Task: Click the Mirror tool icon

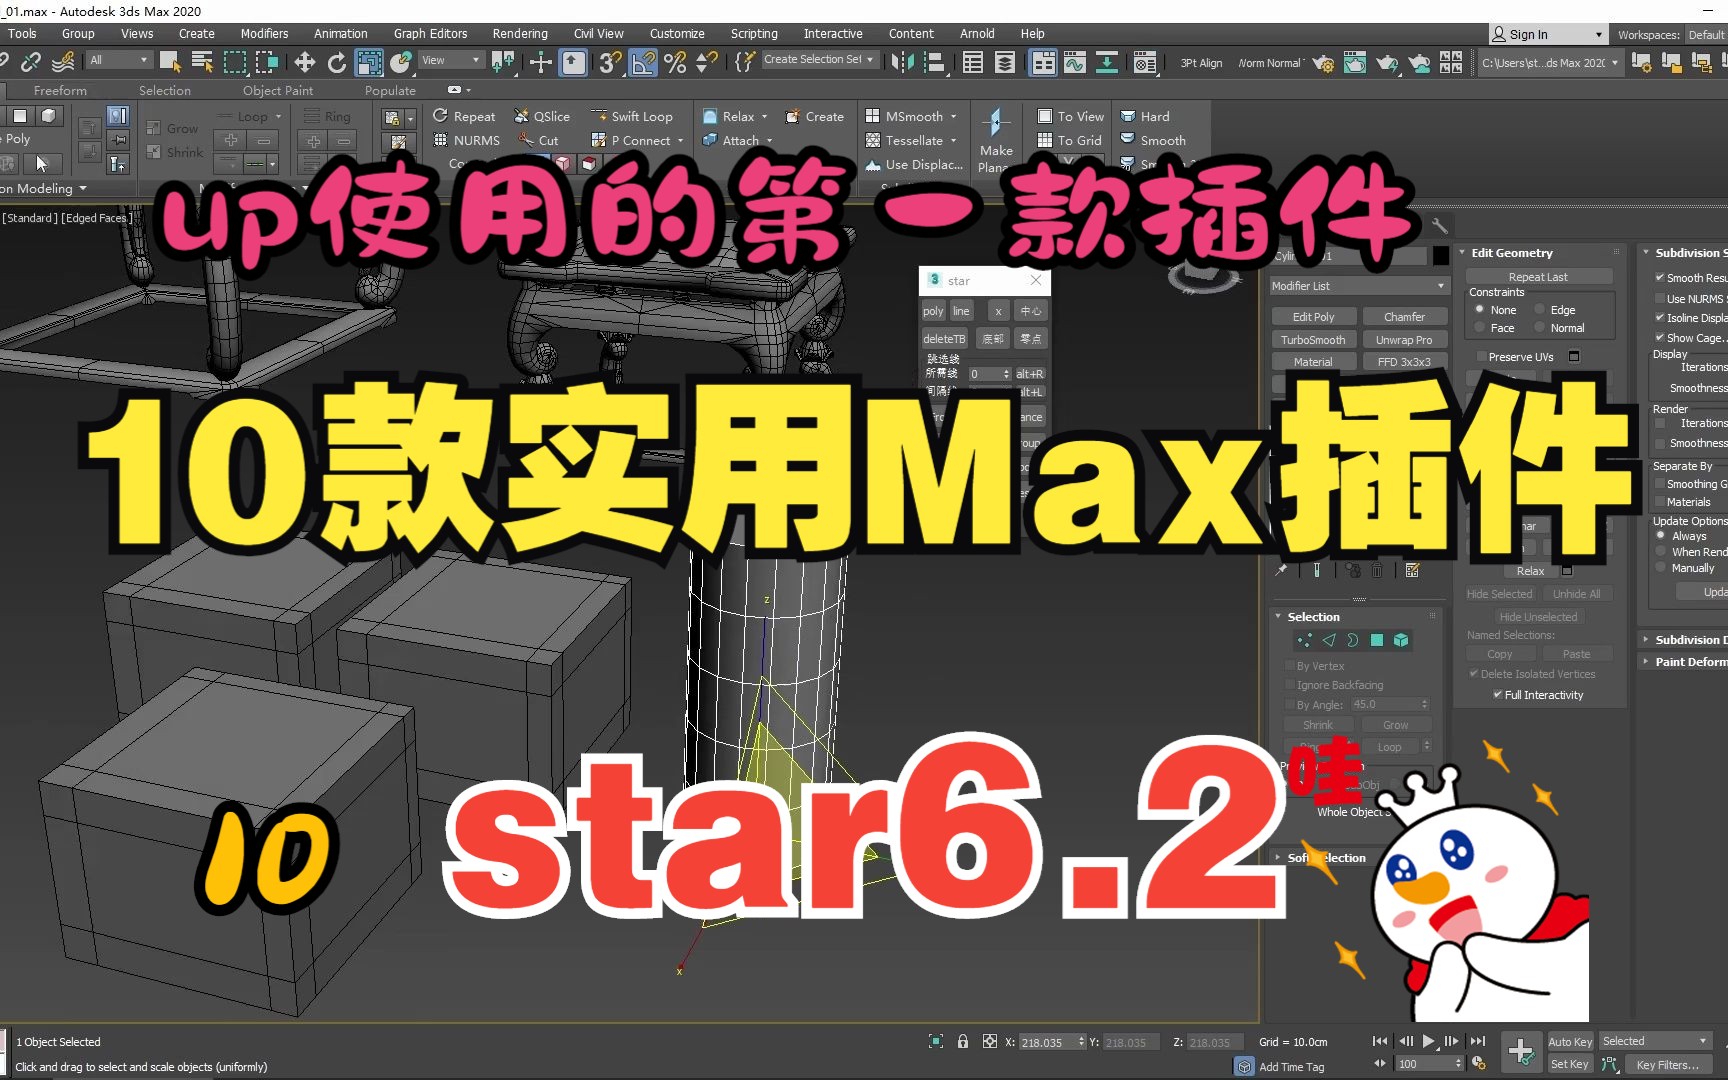Action: (902, 62)
